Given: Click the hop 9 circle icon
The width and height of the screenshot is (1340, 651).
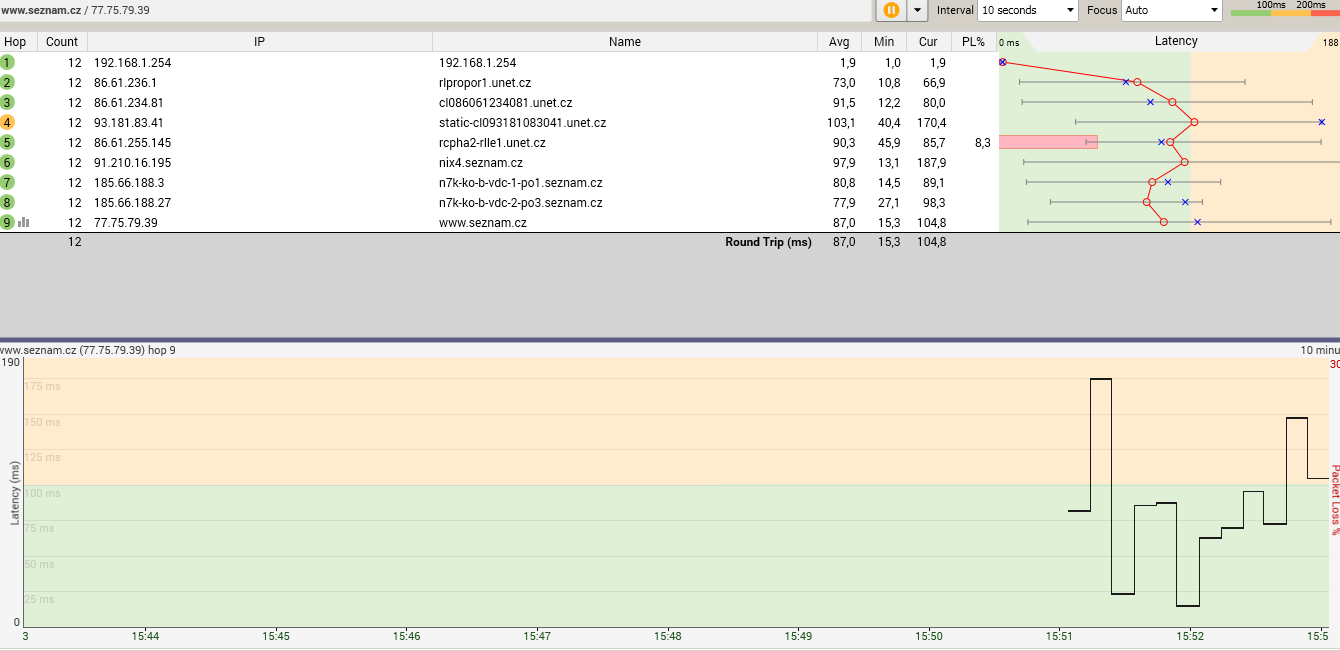Looking at the screenshot, I should click(8, 222).
